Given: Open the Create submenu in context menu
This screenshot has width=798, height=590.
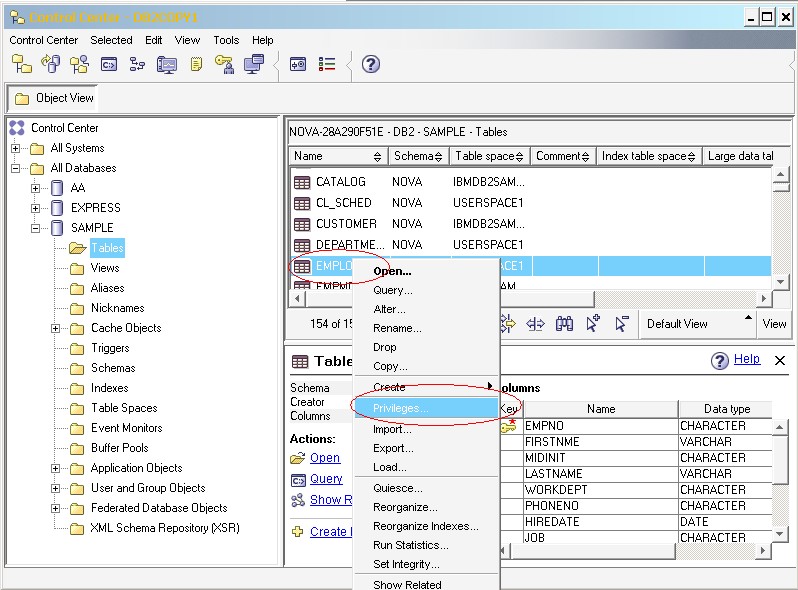Looking at the screenshot, I should [x=425, y=387].
